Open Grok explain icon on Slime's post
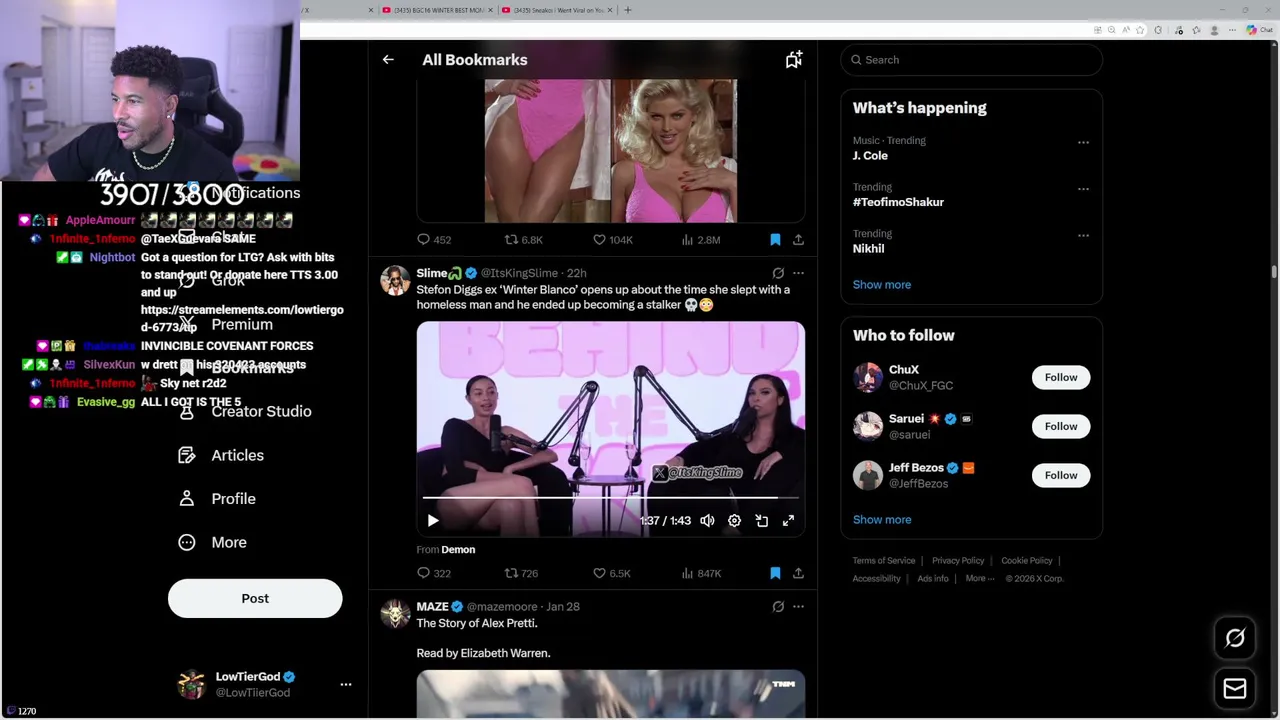This screenshot has height=720, width=1280. coord(778,273)
